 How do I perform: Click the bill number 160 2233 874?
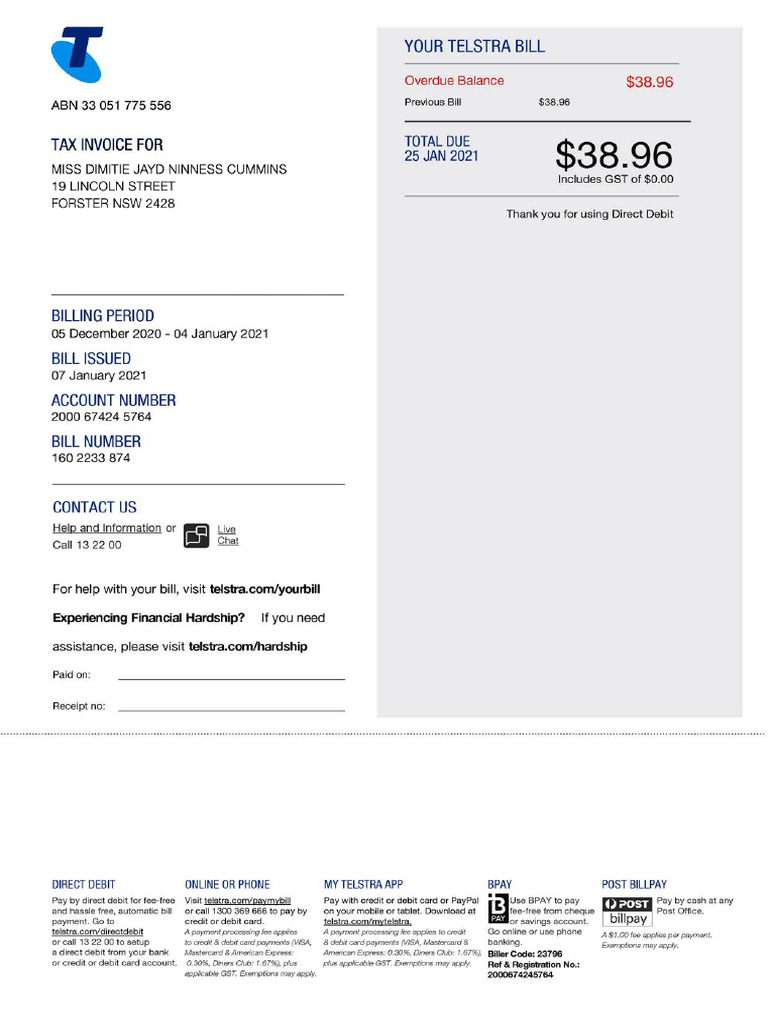coord(91,458)
